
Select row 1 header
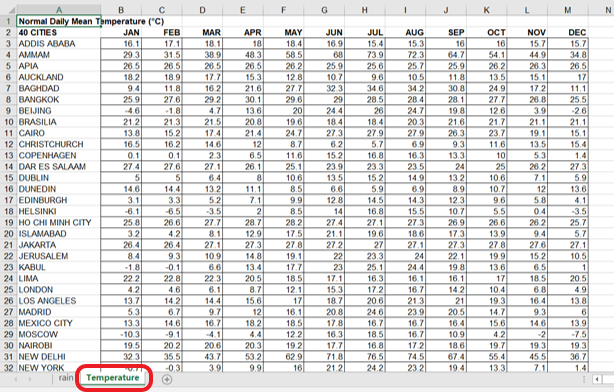8,21
